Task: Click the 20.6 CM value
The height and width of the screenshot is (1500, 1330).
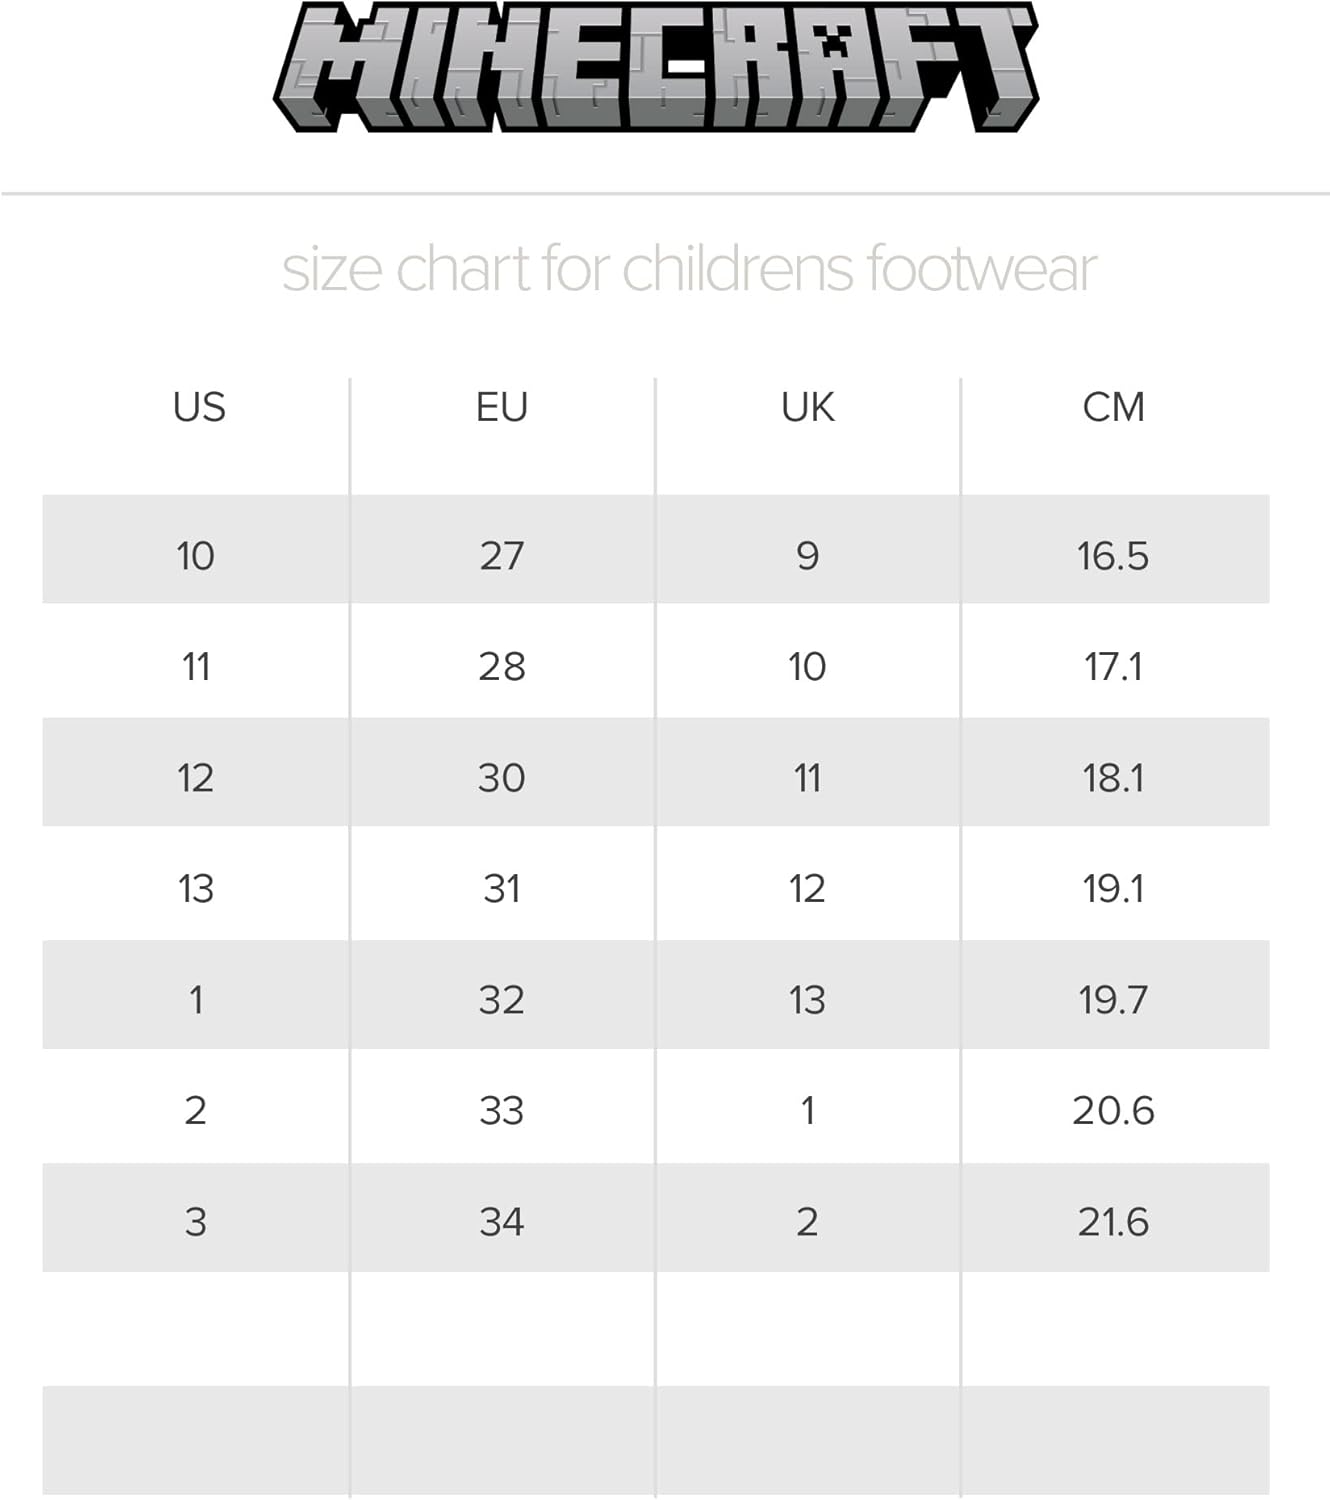Action: (x=1113, y=1110)
